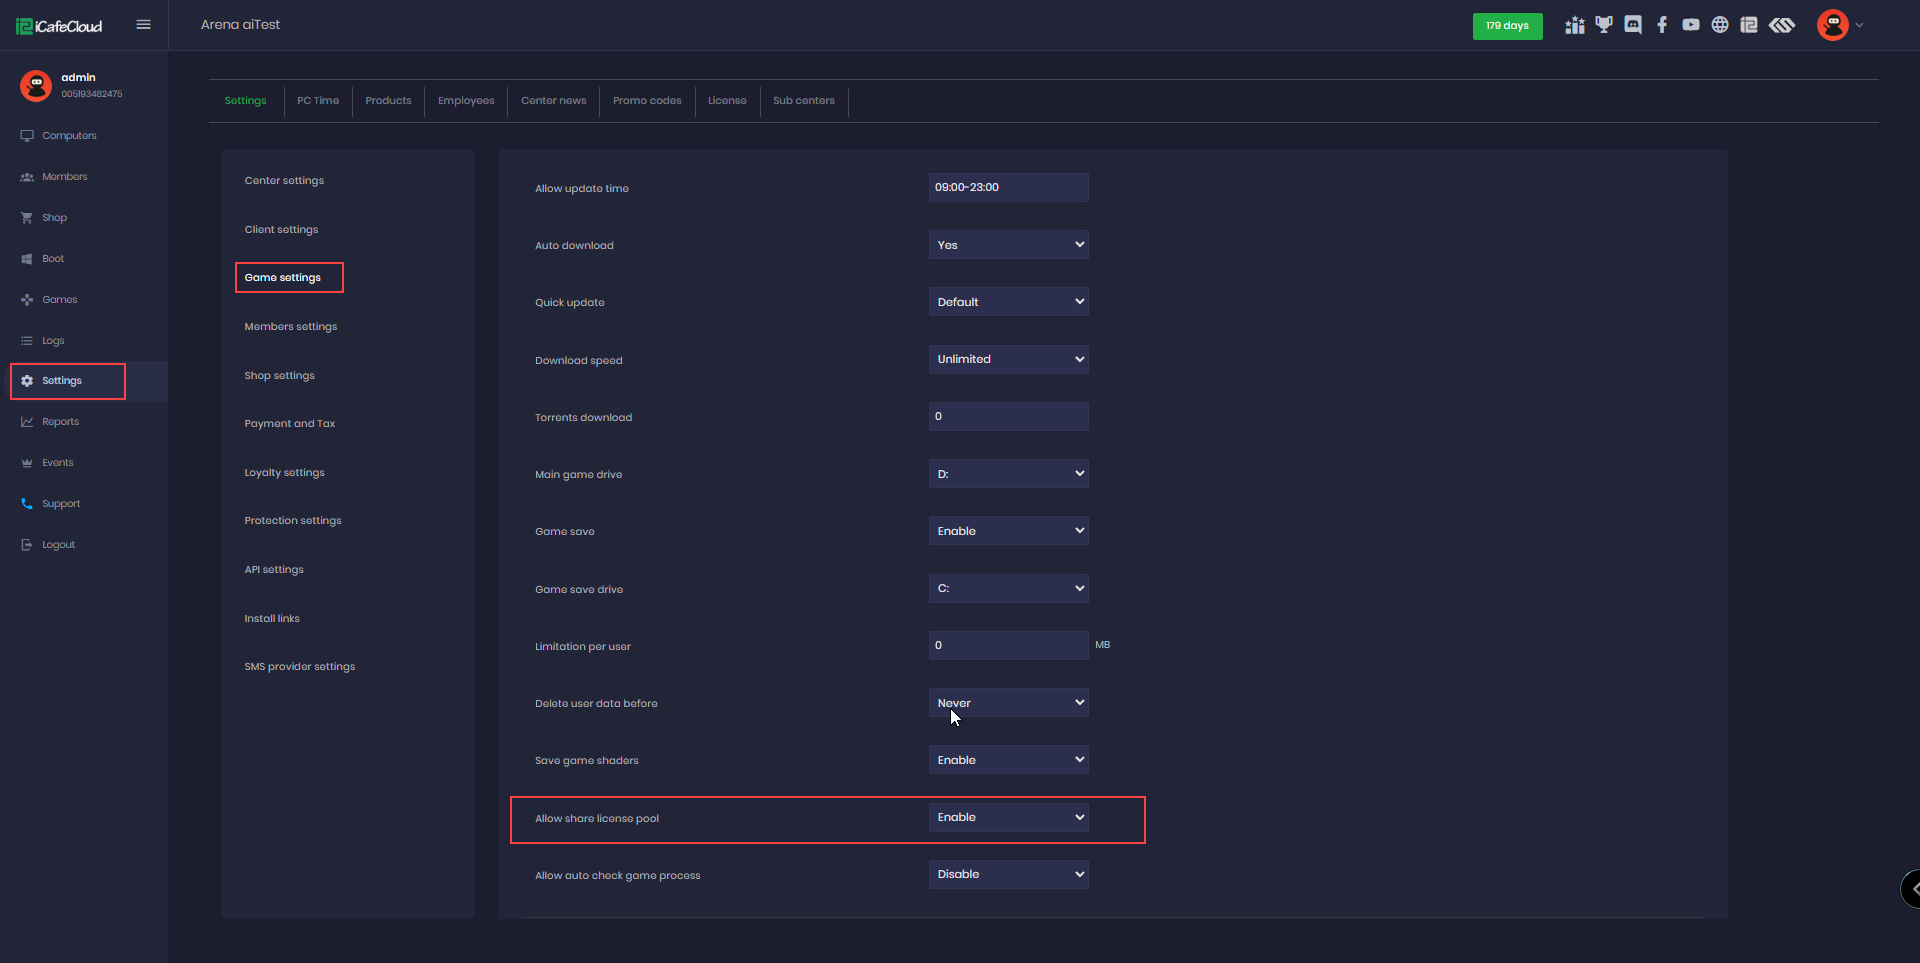
Task: Switch to the Promo codes tab
Action: (x=647, y=101)
